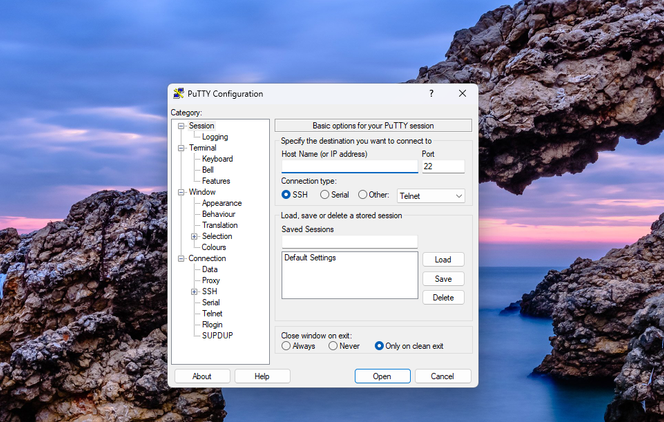Click the Port number field

coord(443,166)
